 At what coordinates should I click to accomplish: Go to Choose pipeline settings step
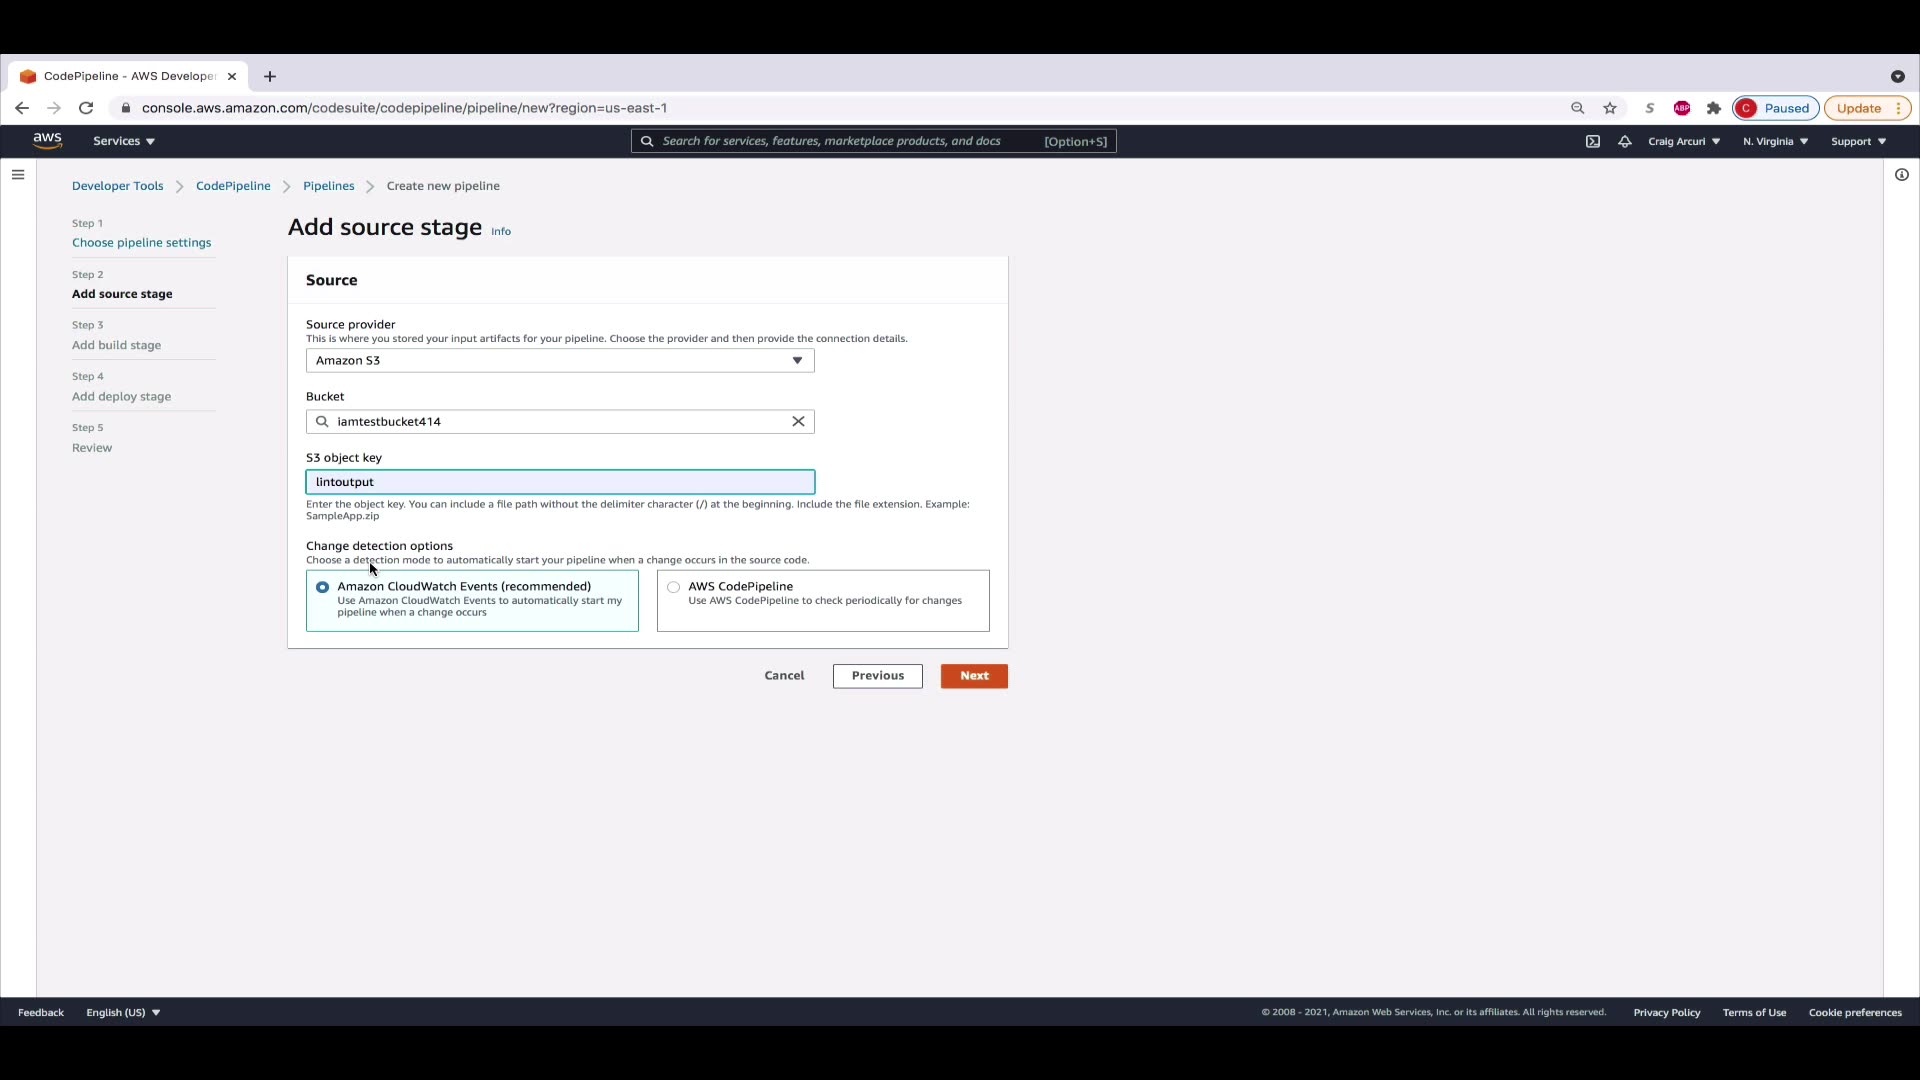coord(141,243)
